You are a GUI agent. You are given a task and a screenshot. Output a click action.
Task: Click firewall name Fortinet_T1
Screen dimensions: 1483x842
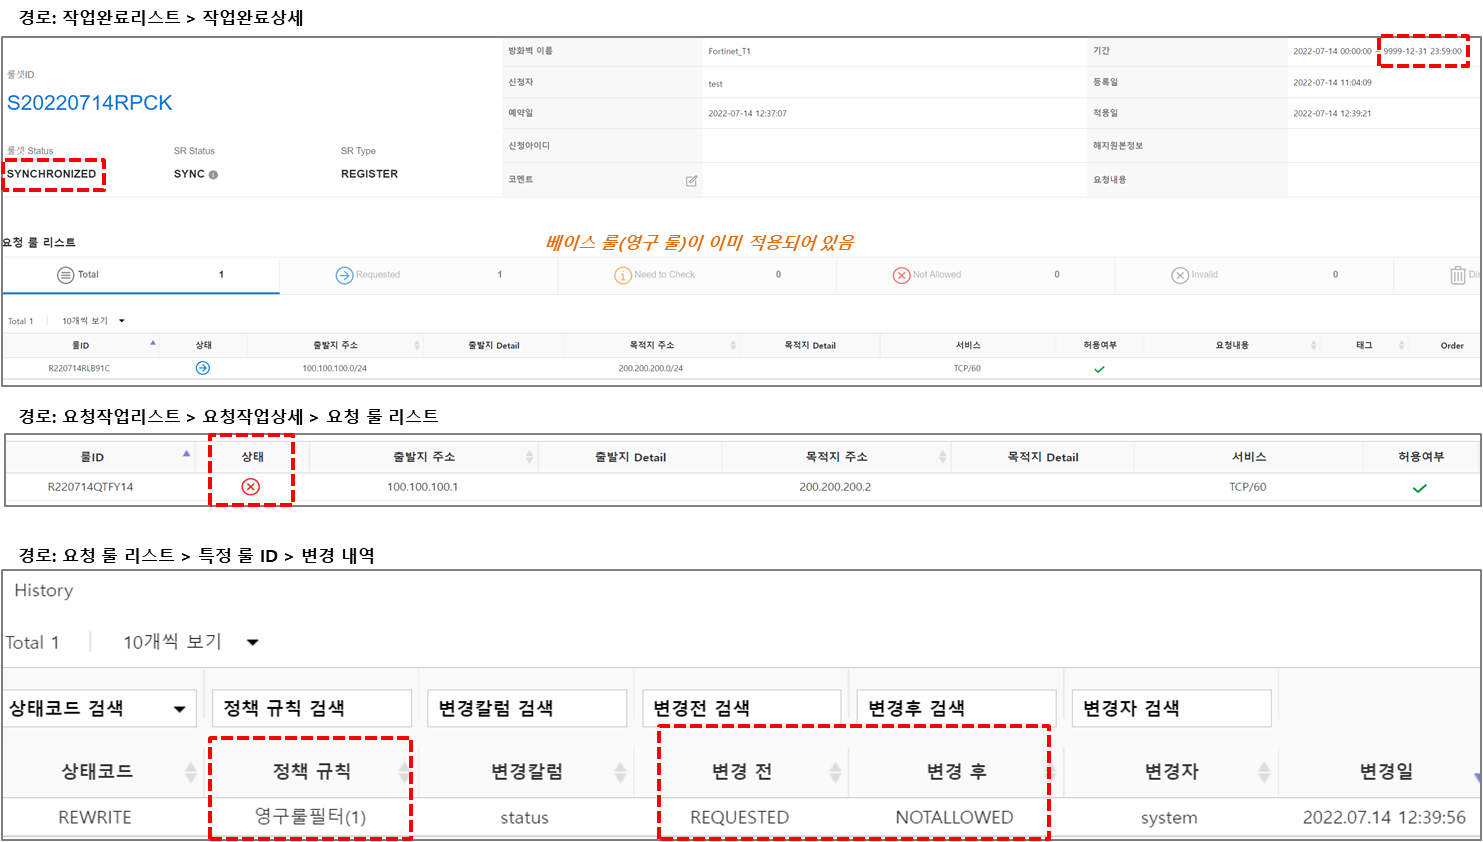729,51
